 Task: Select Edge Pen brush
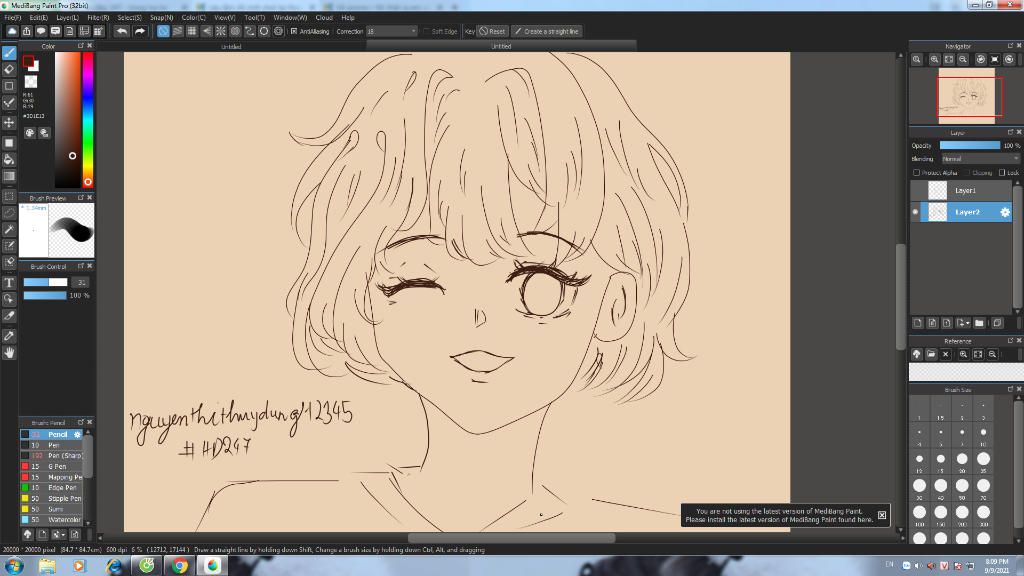tap(52, 488)
